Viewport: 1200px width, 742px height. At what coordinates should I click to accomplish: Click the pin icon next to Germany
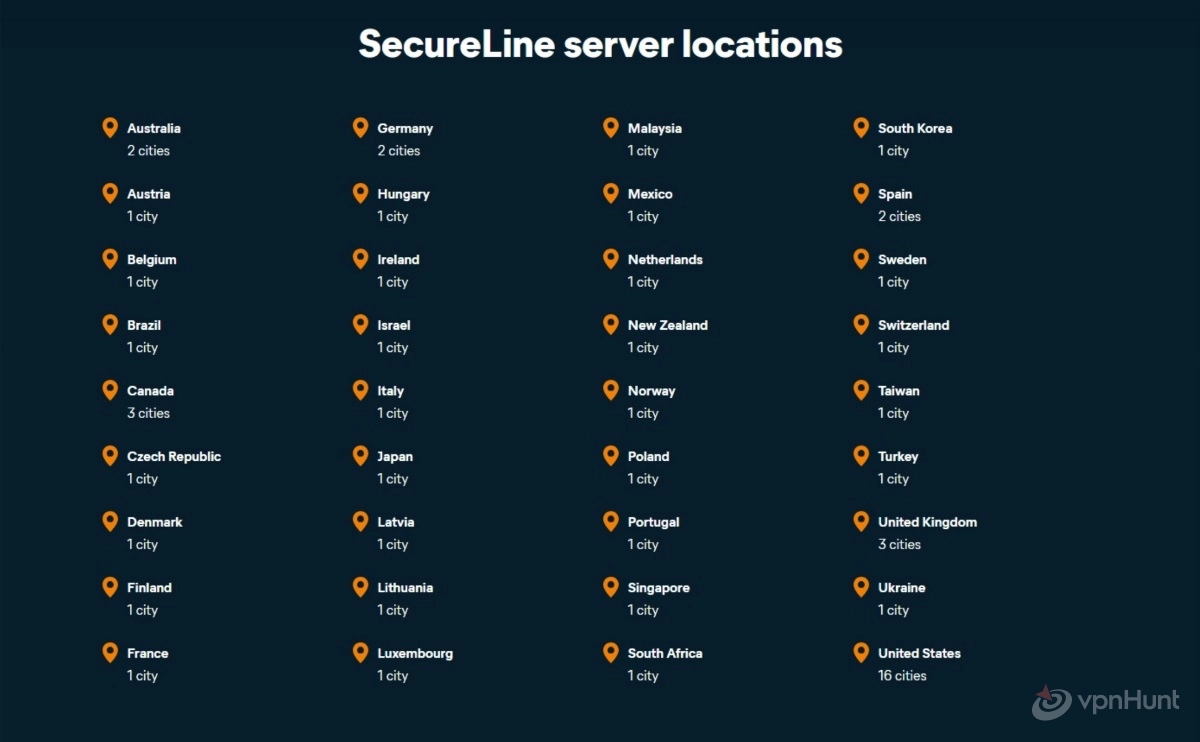[x=360, y=128]
